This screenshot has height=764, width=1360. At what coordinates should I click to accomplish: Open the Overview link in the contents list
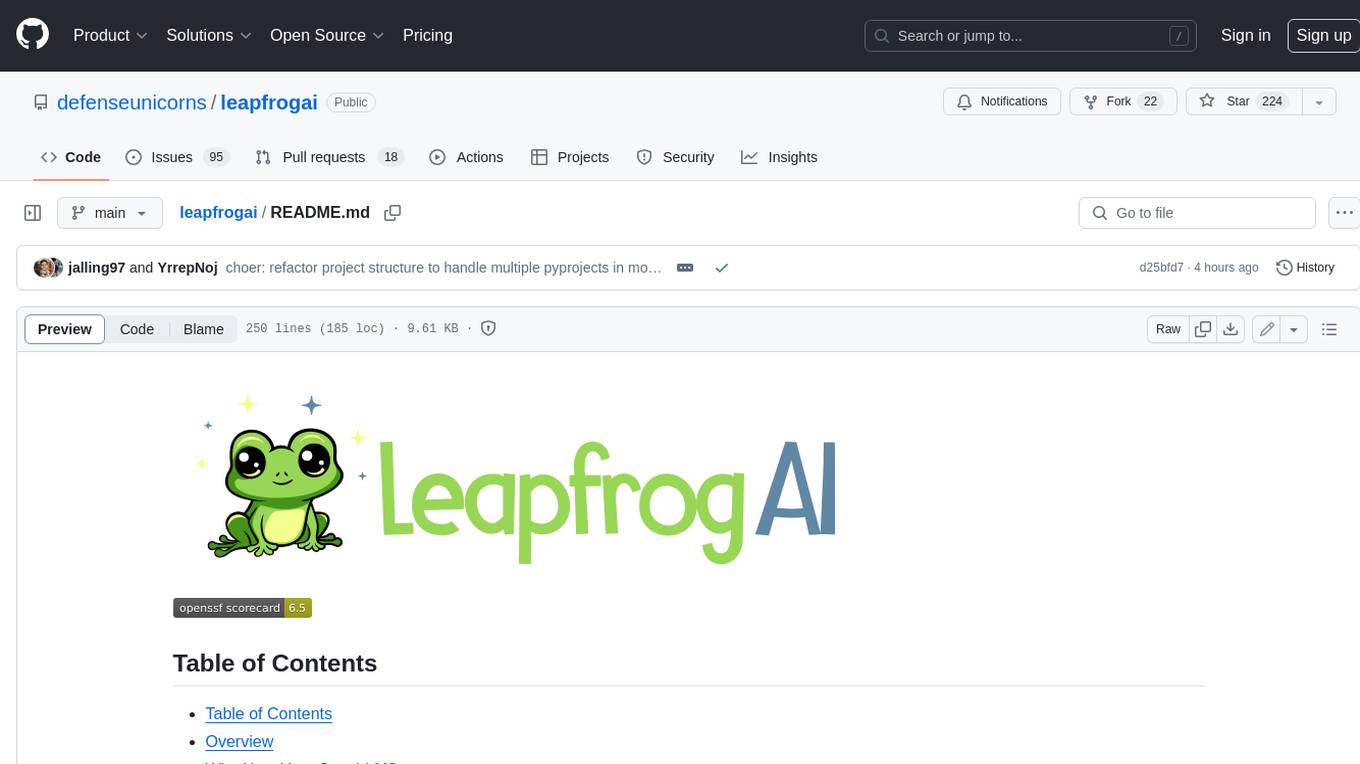239,741
